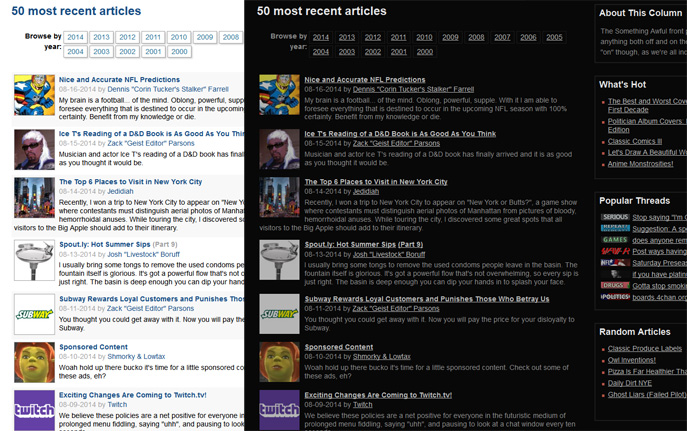The width and height of the screenshot is (687, 431).
Task: Open NFL comic thumbnail in dark panel
Action: coord(279,95)
